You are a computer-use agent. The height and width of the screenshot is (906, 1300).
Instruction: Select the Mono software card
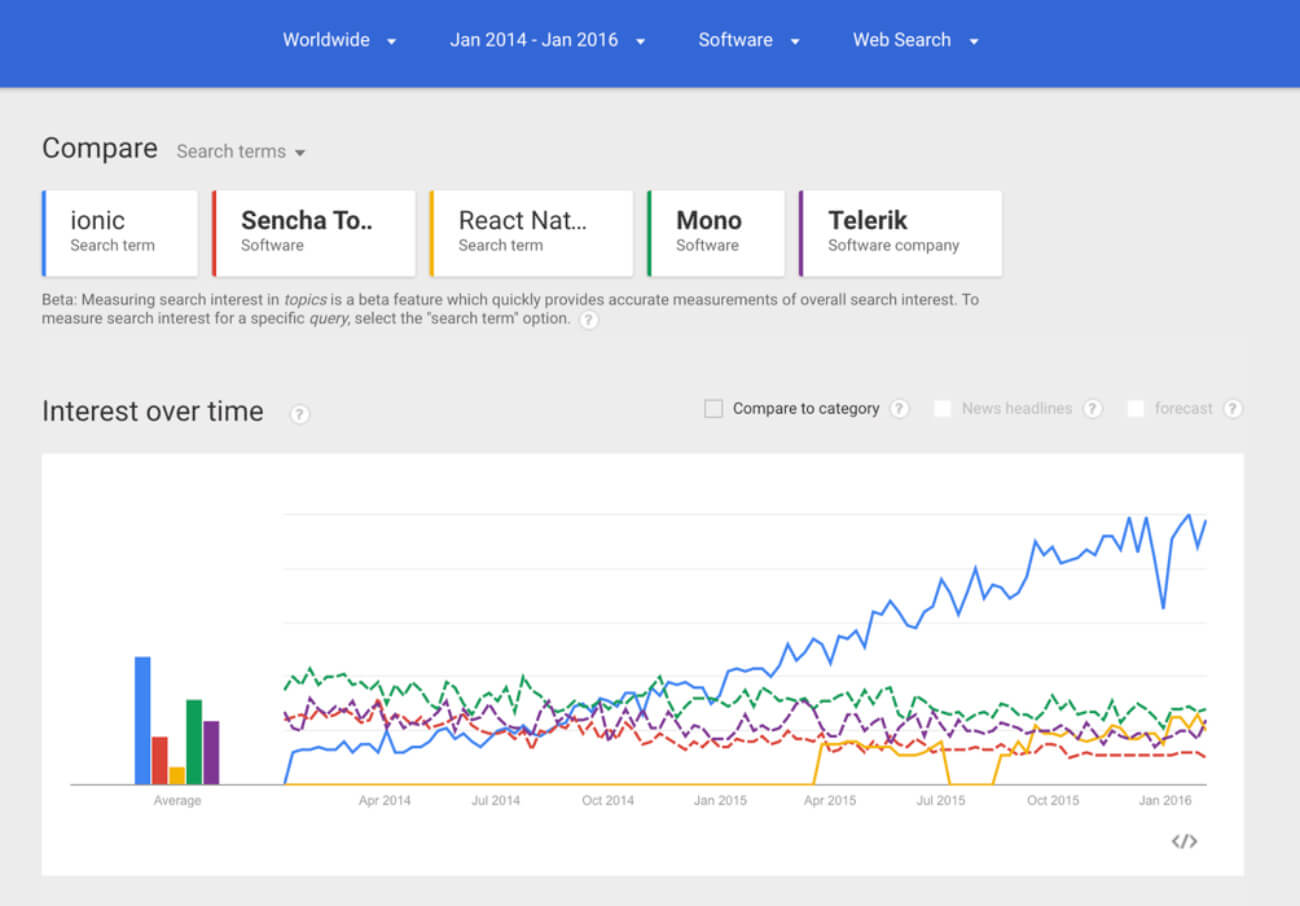click(716, 233)
